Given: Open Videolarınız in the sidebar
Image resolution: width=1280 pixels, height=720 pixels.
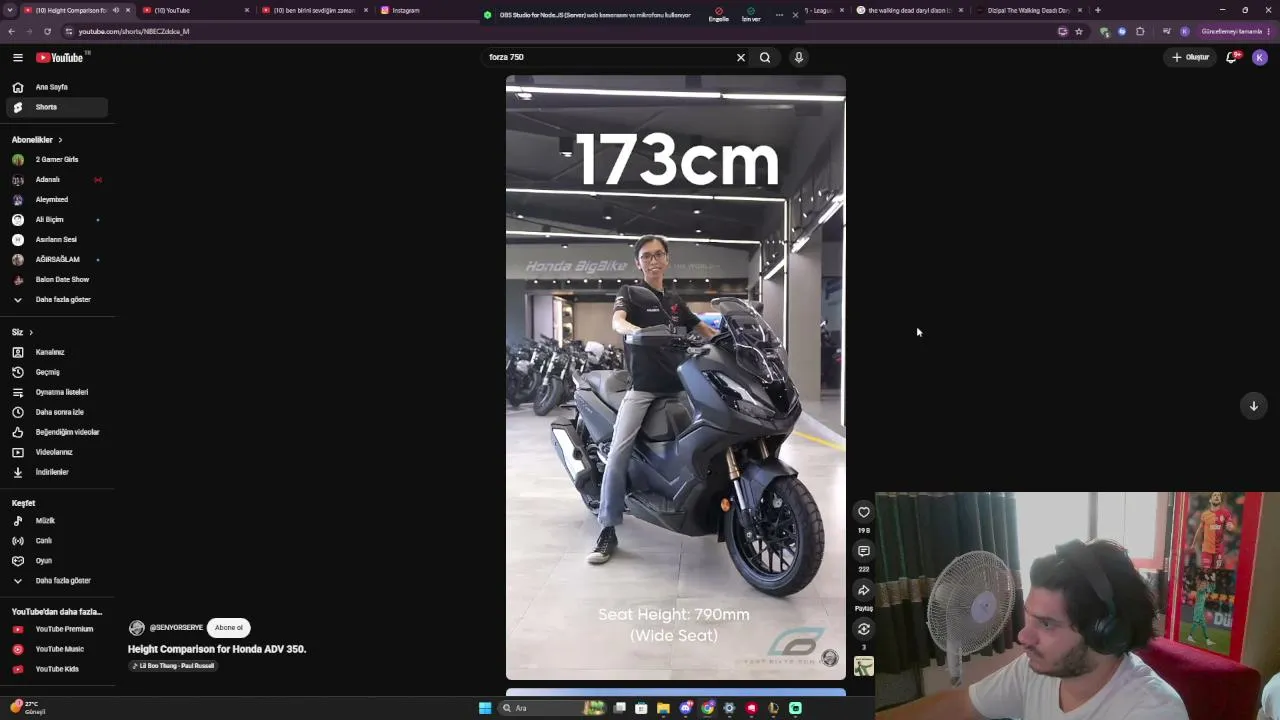Looking at the screenshot, I should pos(57,452).
